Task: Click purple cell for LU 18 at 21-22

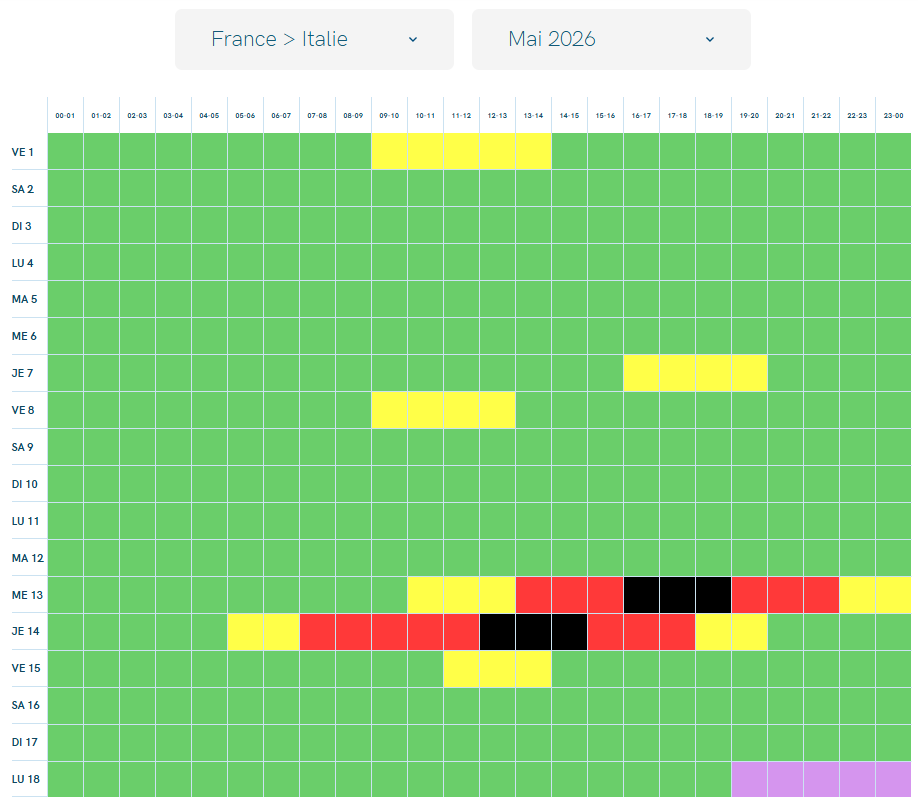Action: click(821, 779)
